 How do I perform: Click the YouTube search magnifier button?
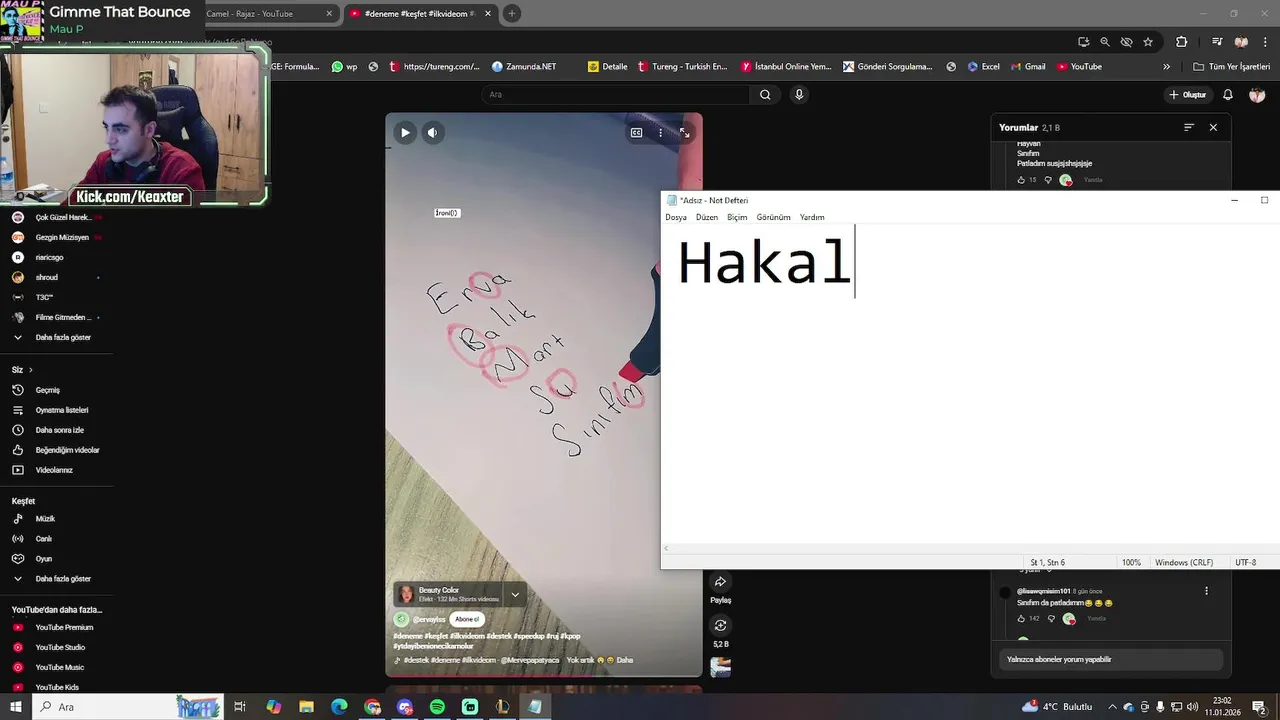(x=765, y=94)
